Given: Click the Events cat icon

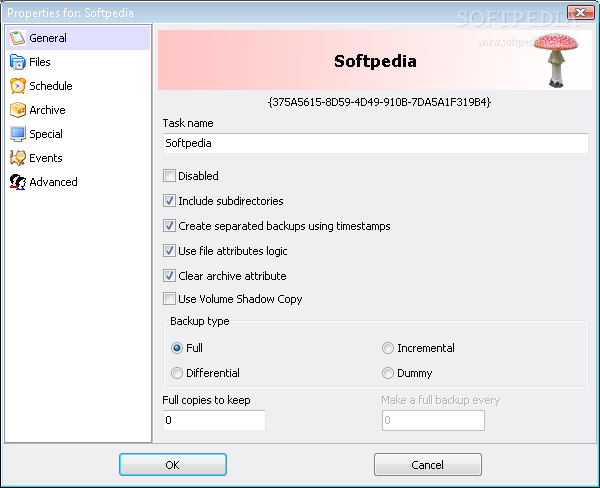Looking at the screenshot, I should [x=18, y=158].
